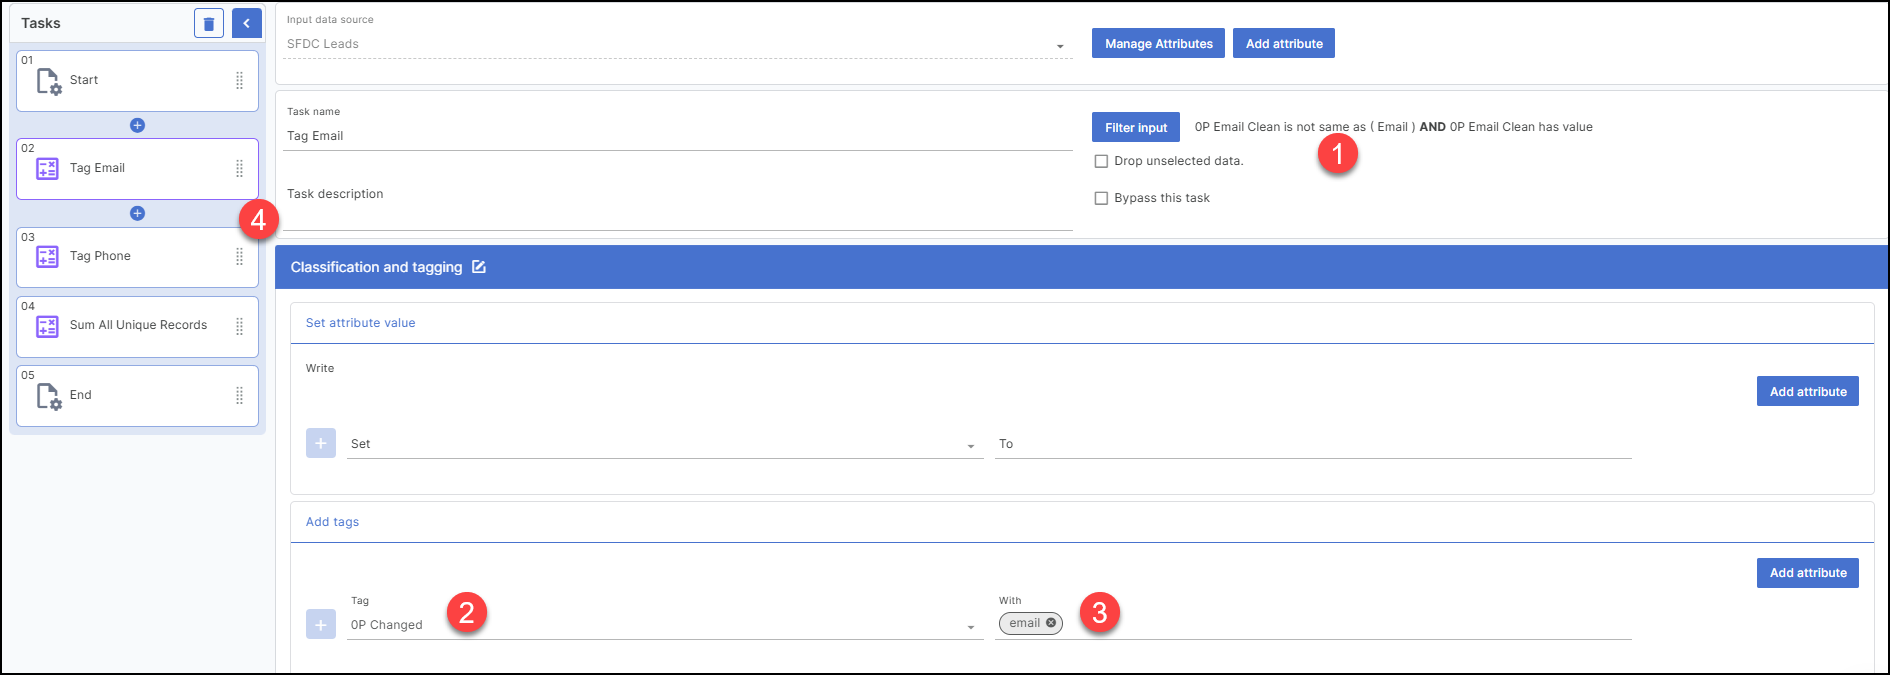The width and height of the screenshot is (1890, 675).
Task: Click the plus icon below Start task
Action: 138,125
